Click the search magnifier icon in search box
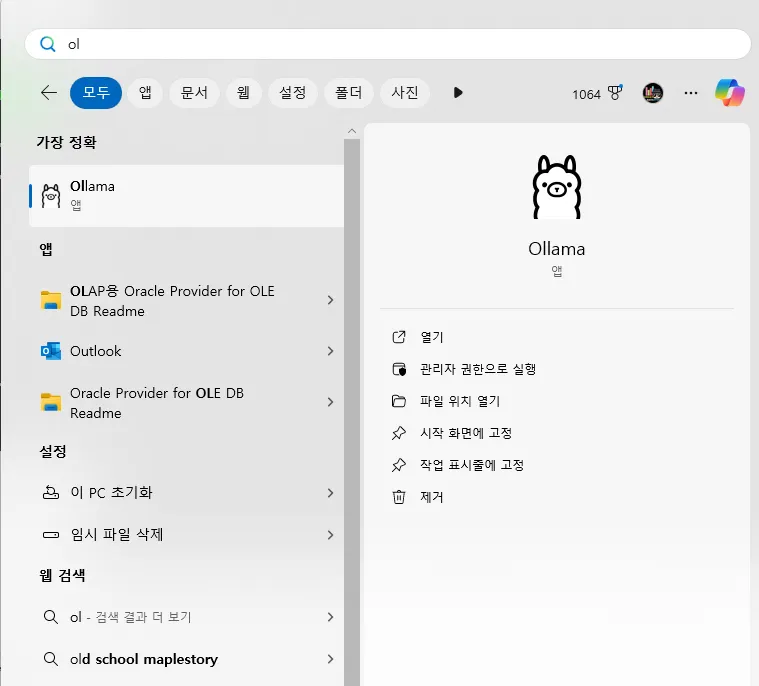759x686 pixels. click(47, 44)
